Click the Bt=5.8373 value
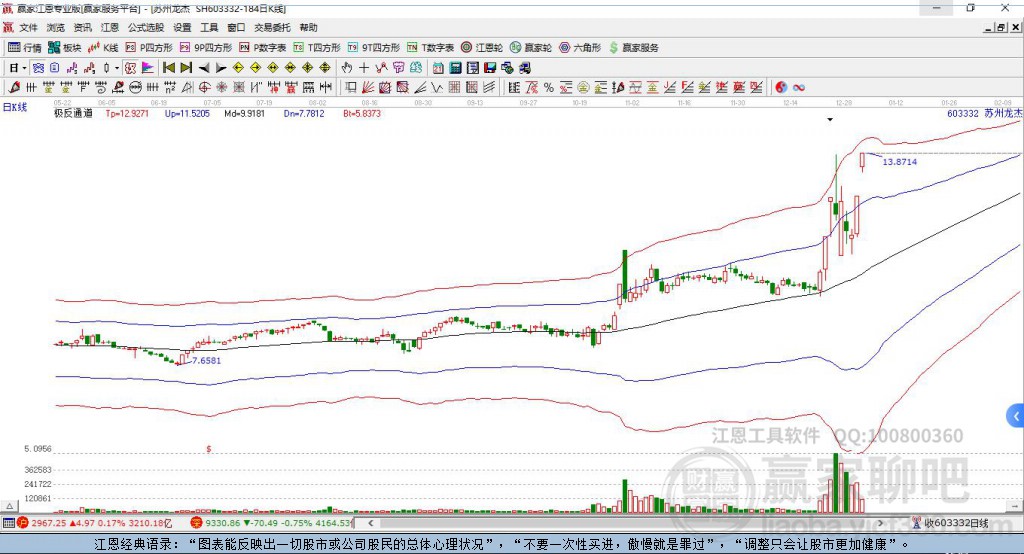Image resolution: width=1024 pixels, height=554 pixels. pyautogui.click(x=362, y=114)
